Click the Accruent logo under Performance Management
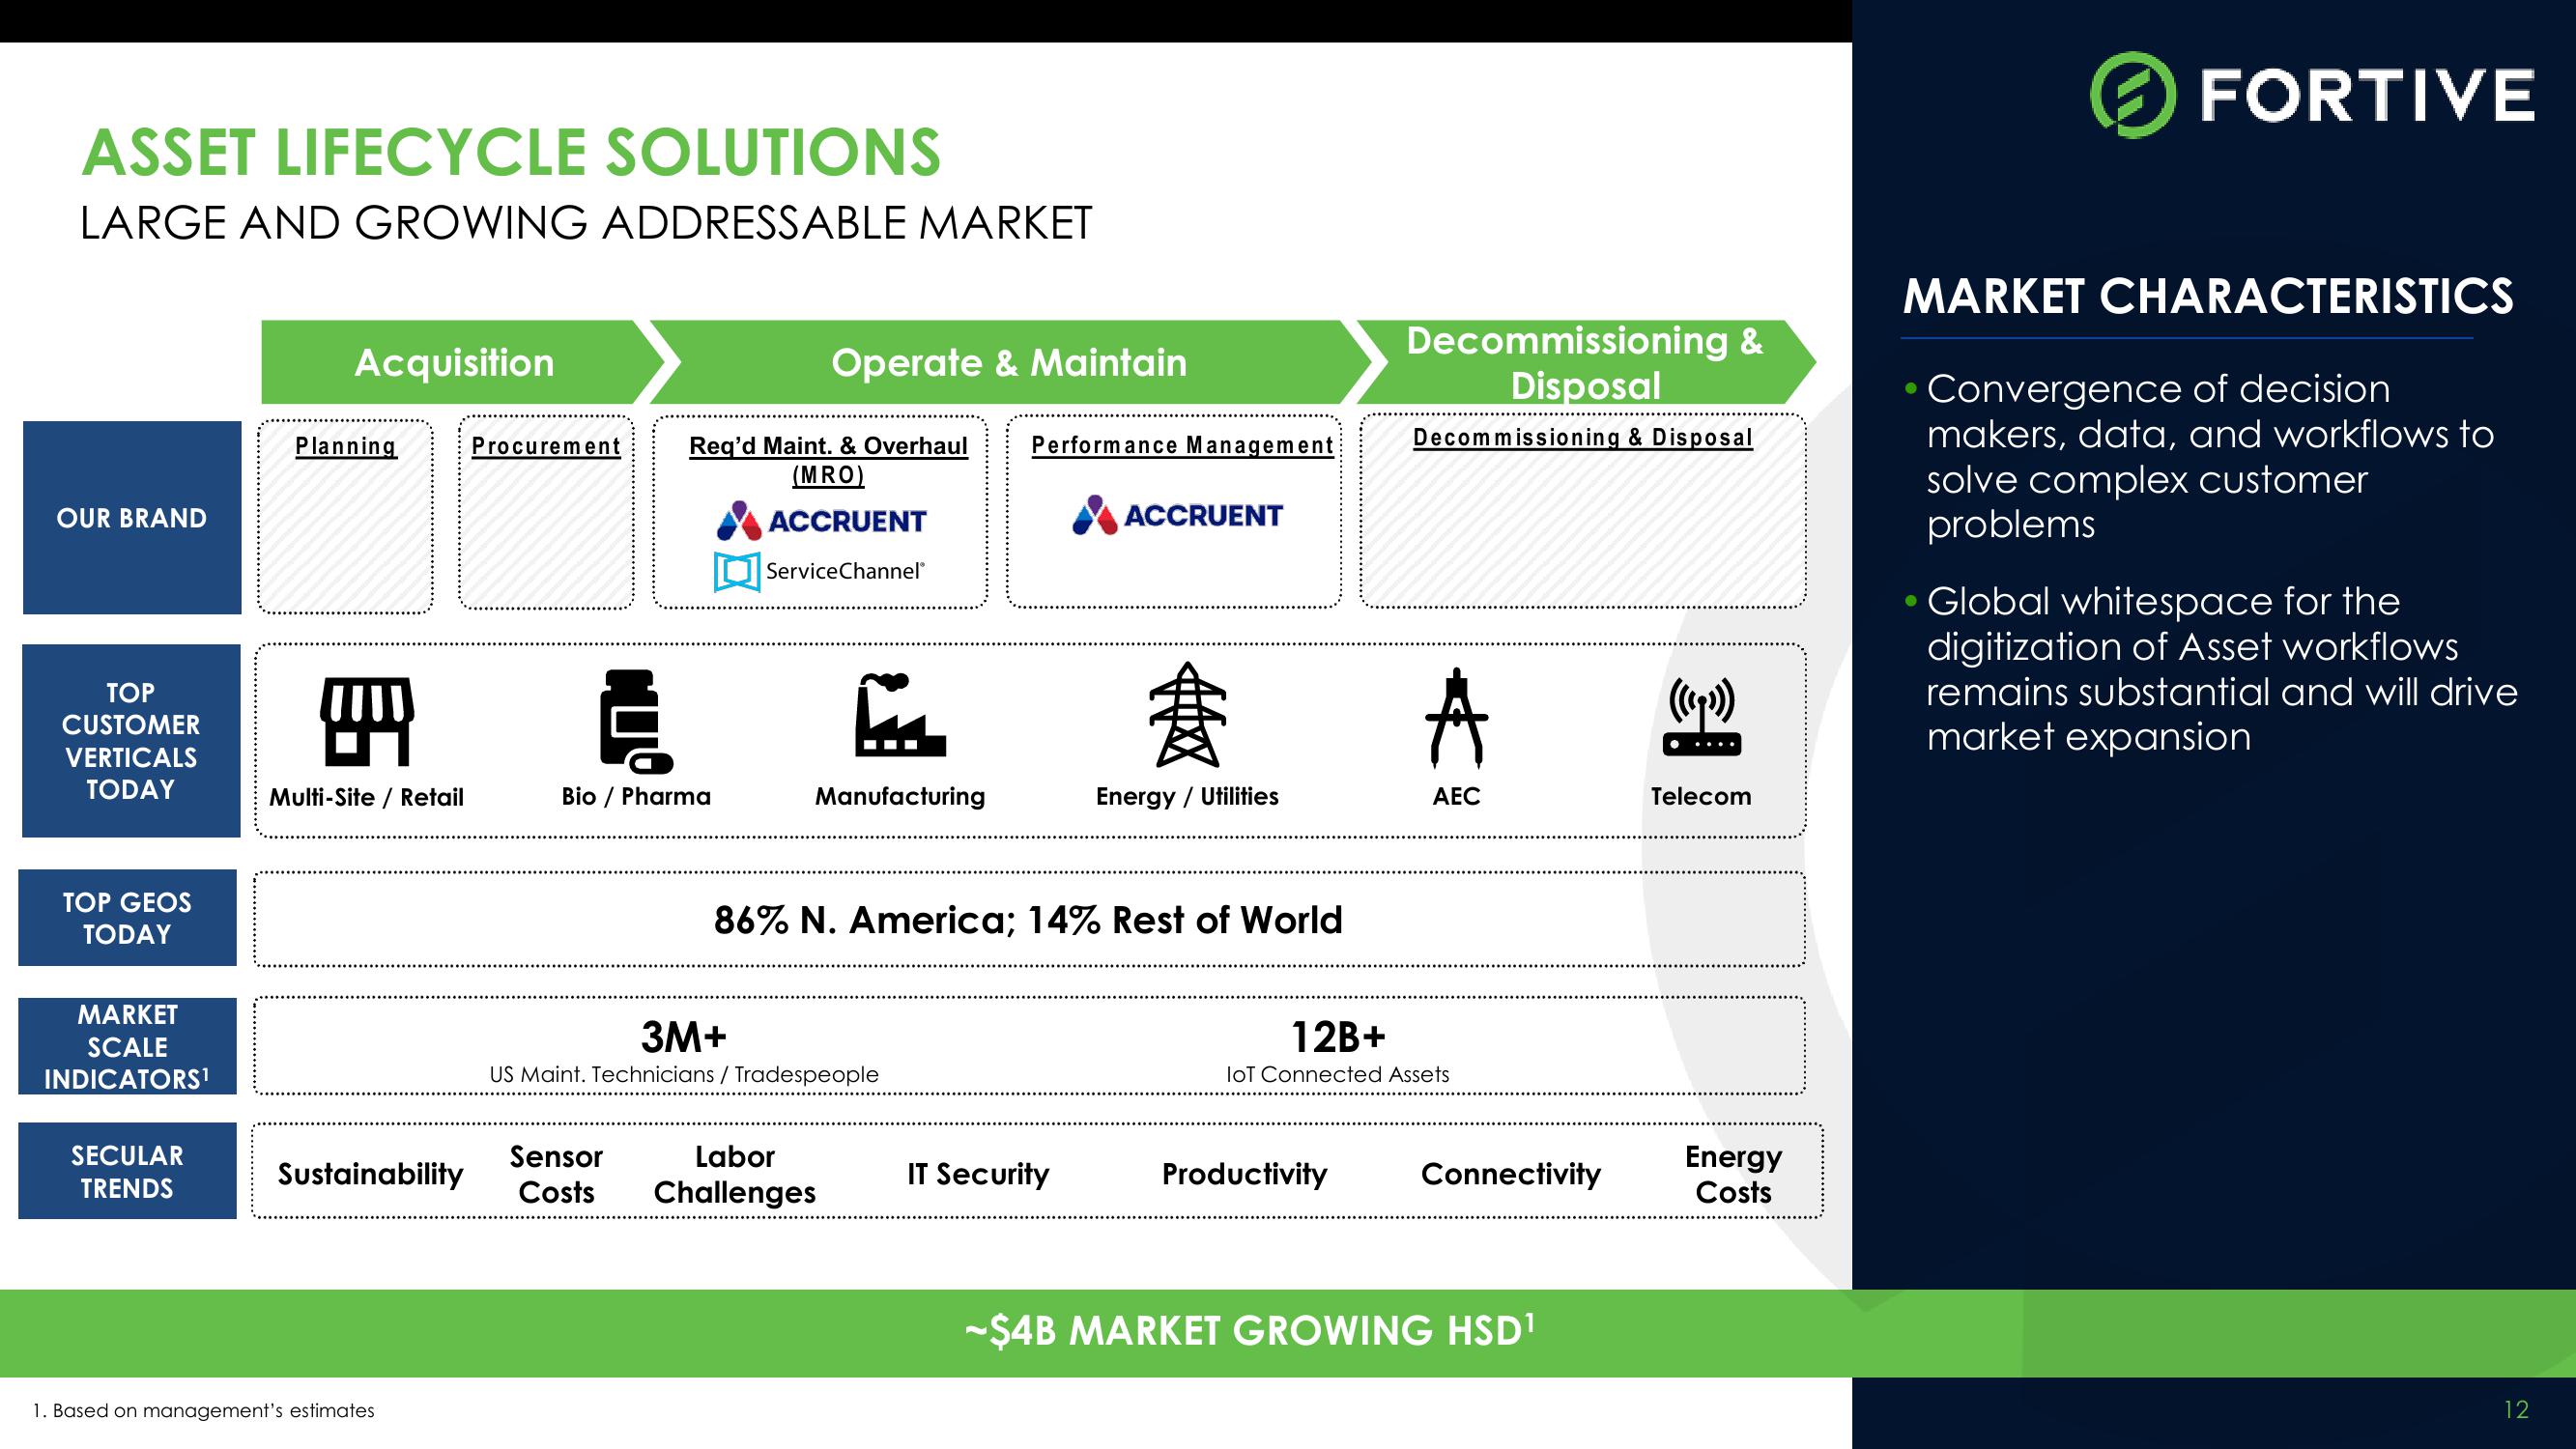Viewport: 2576px width, 1449px height. [1176, 515]
